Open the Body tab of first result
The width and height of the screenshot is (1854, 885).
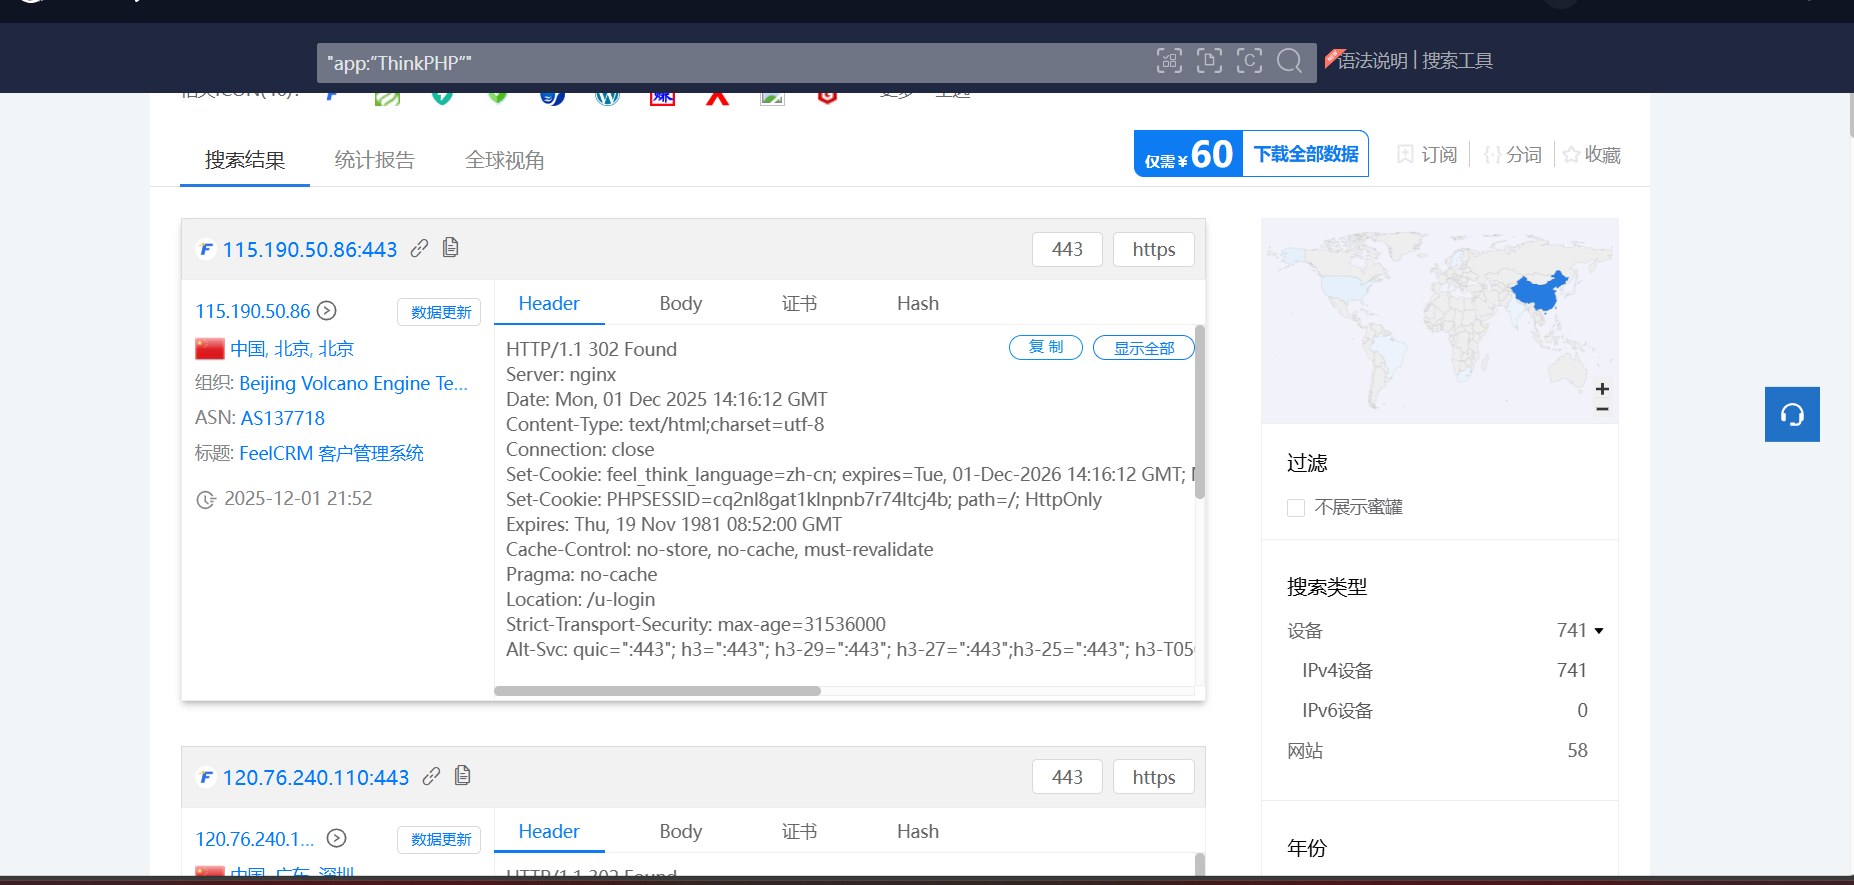[680, 304]
